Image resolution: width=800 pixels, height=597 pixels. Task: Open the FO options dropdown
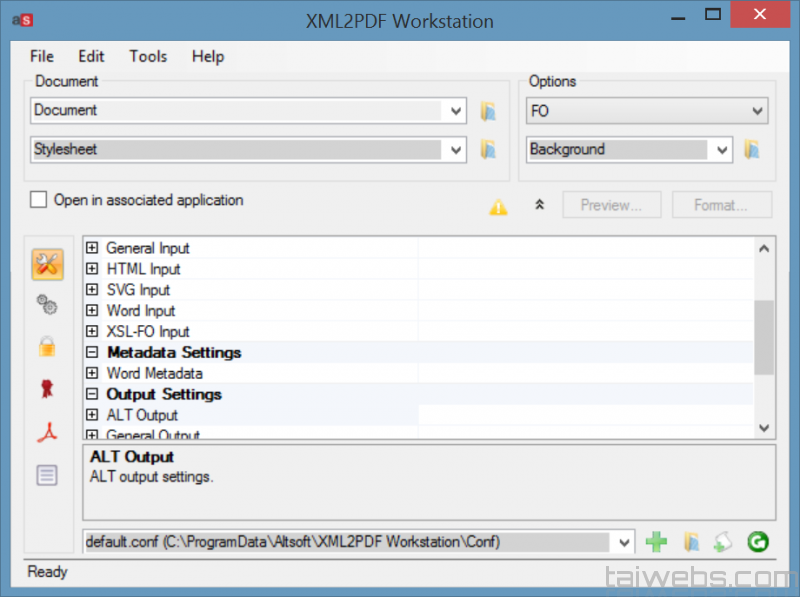[x=757, y=111]
